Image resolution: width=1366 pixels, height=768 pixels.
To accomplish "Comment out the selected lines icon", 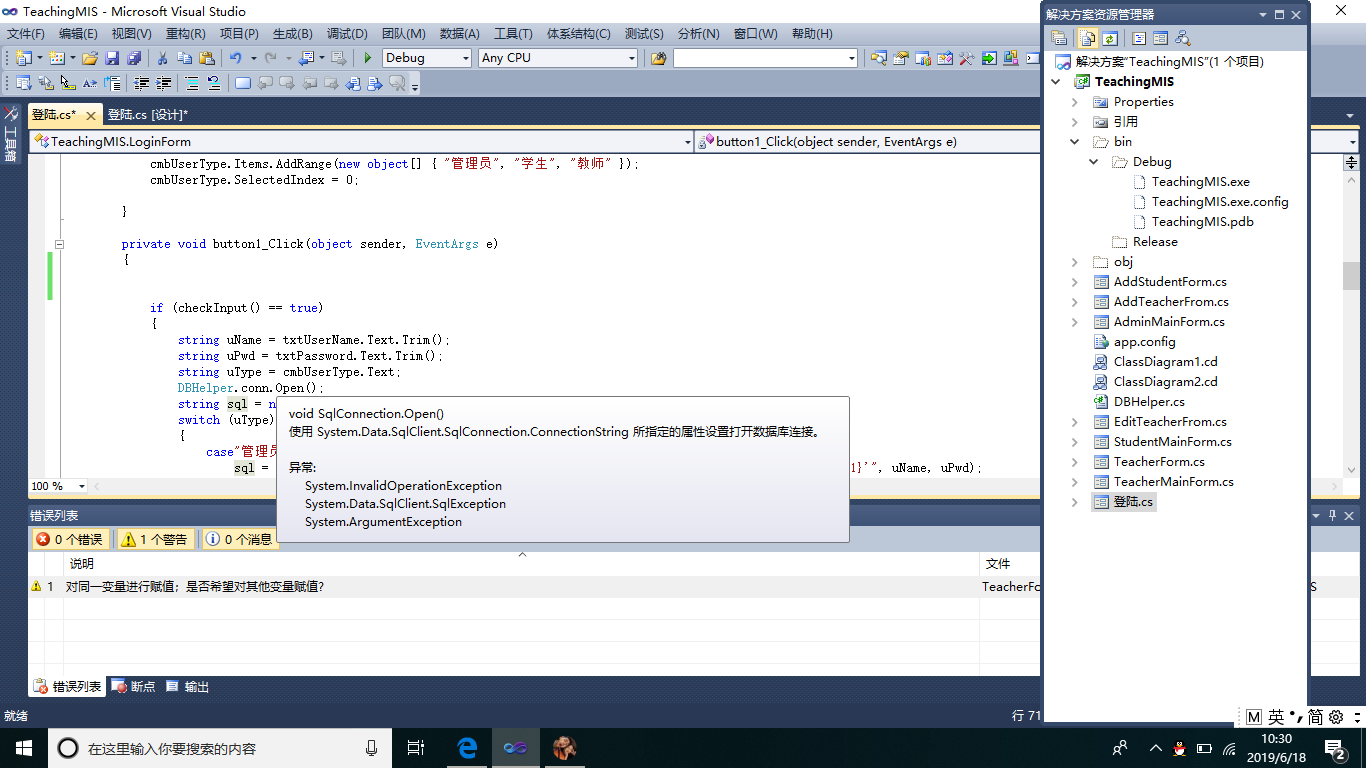I will pyautogui.click(x=192, y=83).
